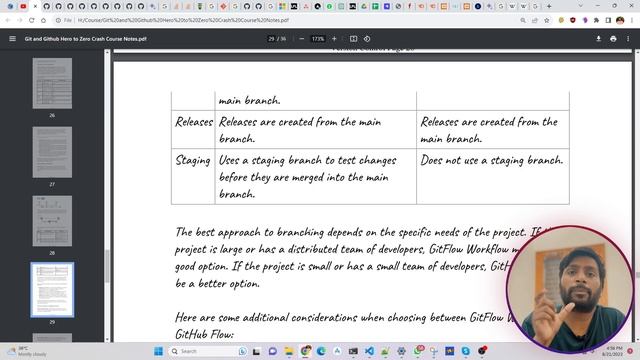Open File Explorer from taskbar

[289, 351]
